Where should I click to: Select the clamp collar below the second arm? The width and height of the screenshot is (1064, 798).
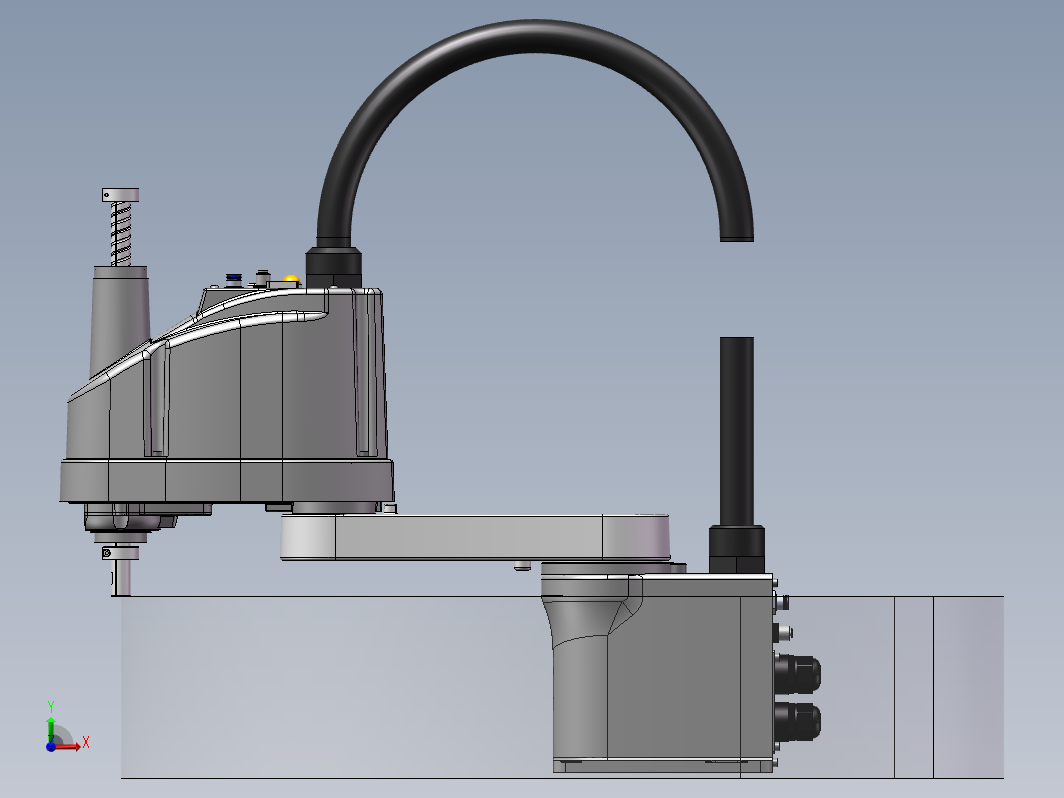pyautogui.click(x=120, y=554)
